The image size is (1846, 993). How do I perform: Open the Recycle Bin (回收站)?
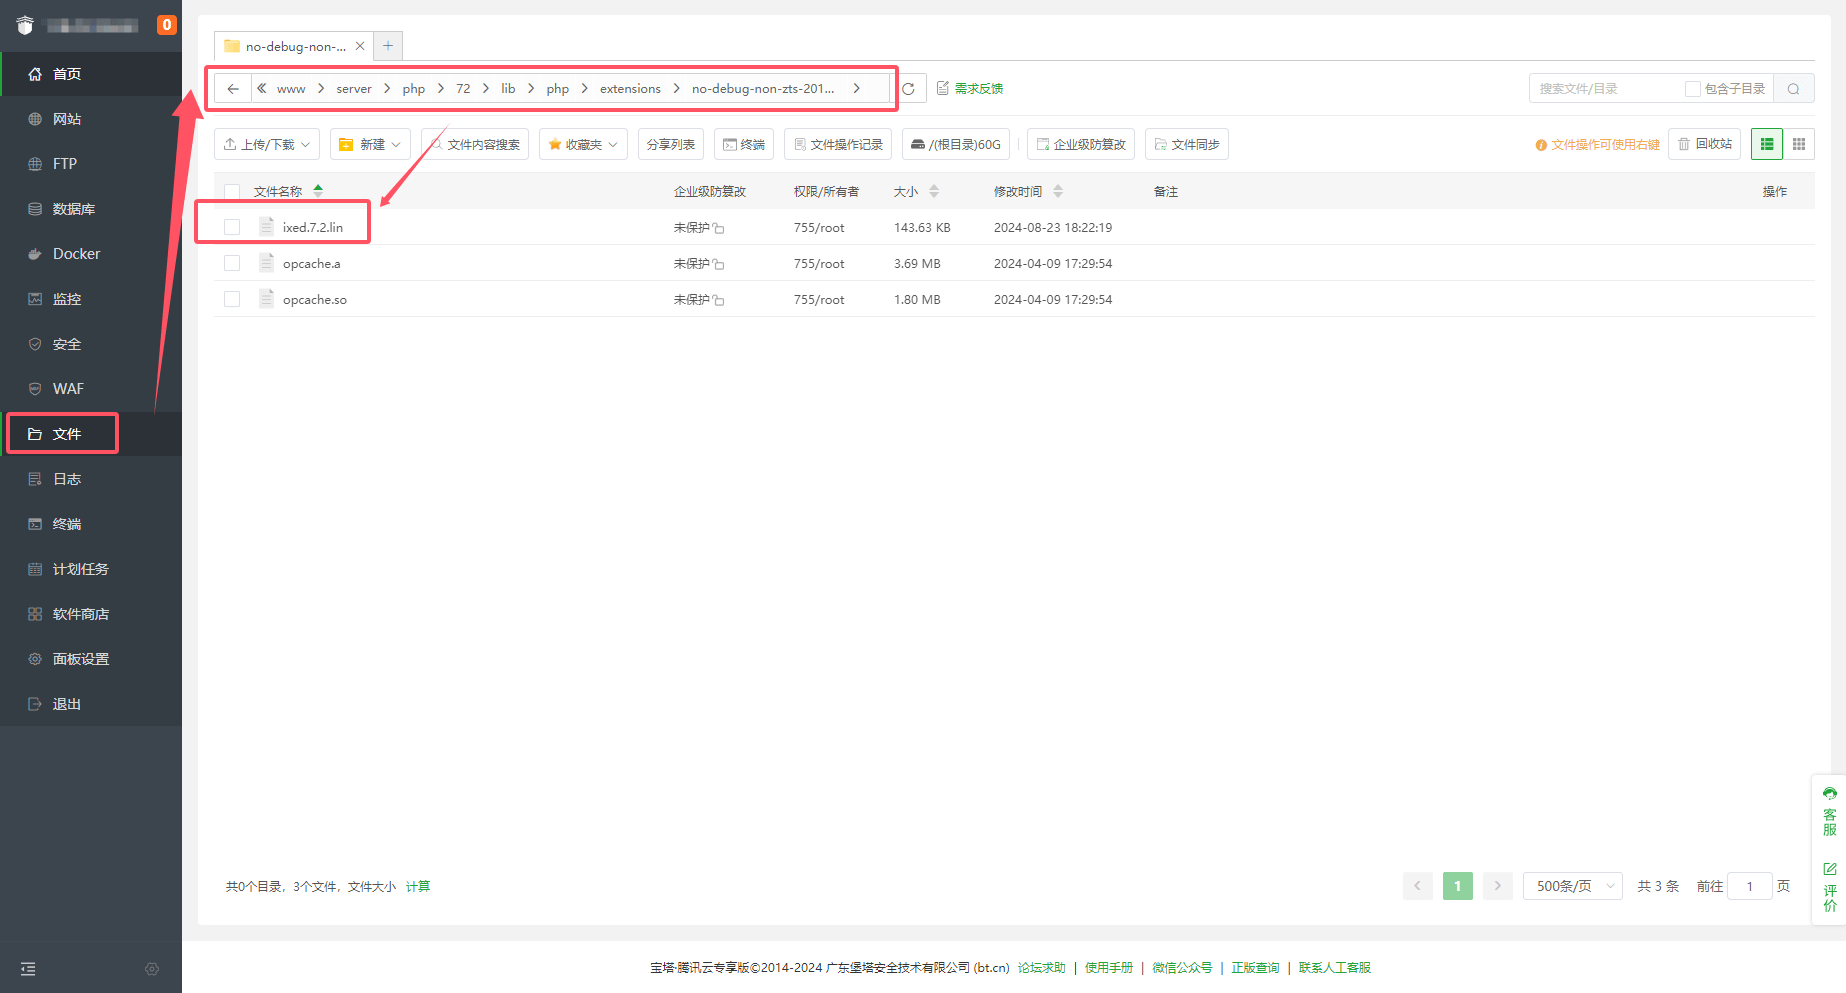pos(1704,144)
